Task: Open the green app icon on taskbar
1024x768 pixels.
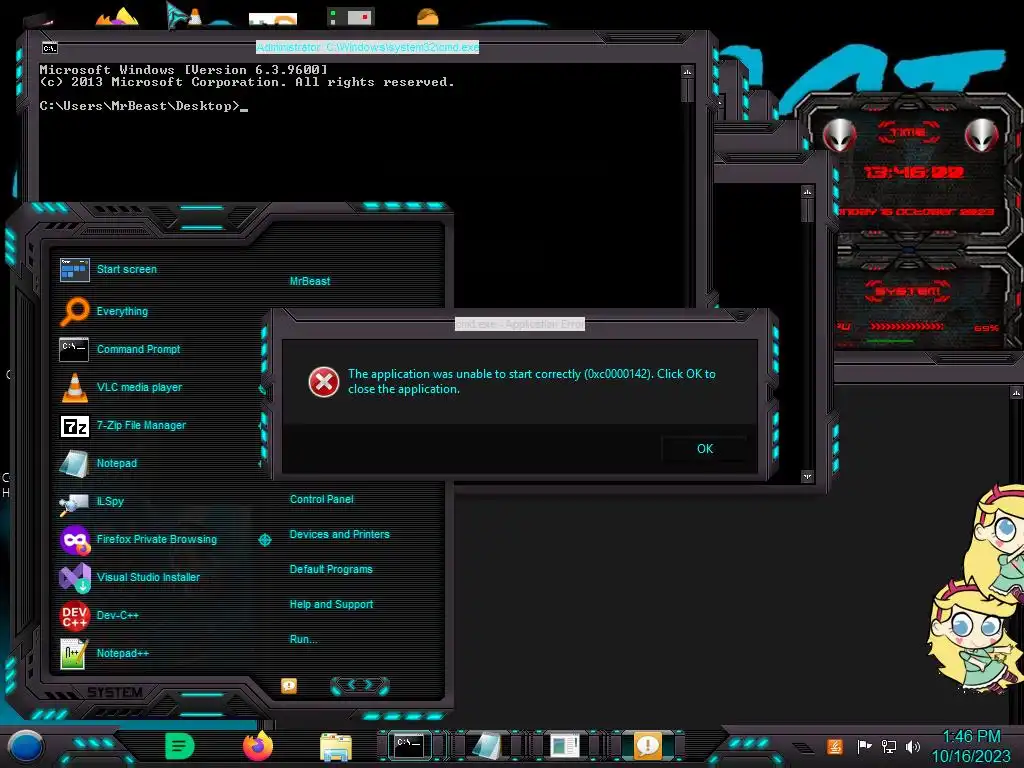Action: point(180,746)
